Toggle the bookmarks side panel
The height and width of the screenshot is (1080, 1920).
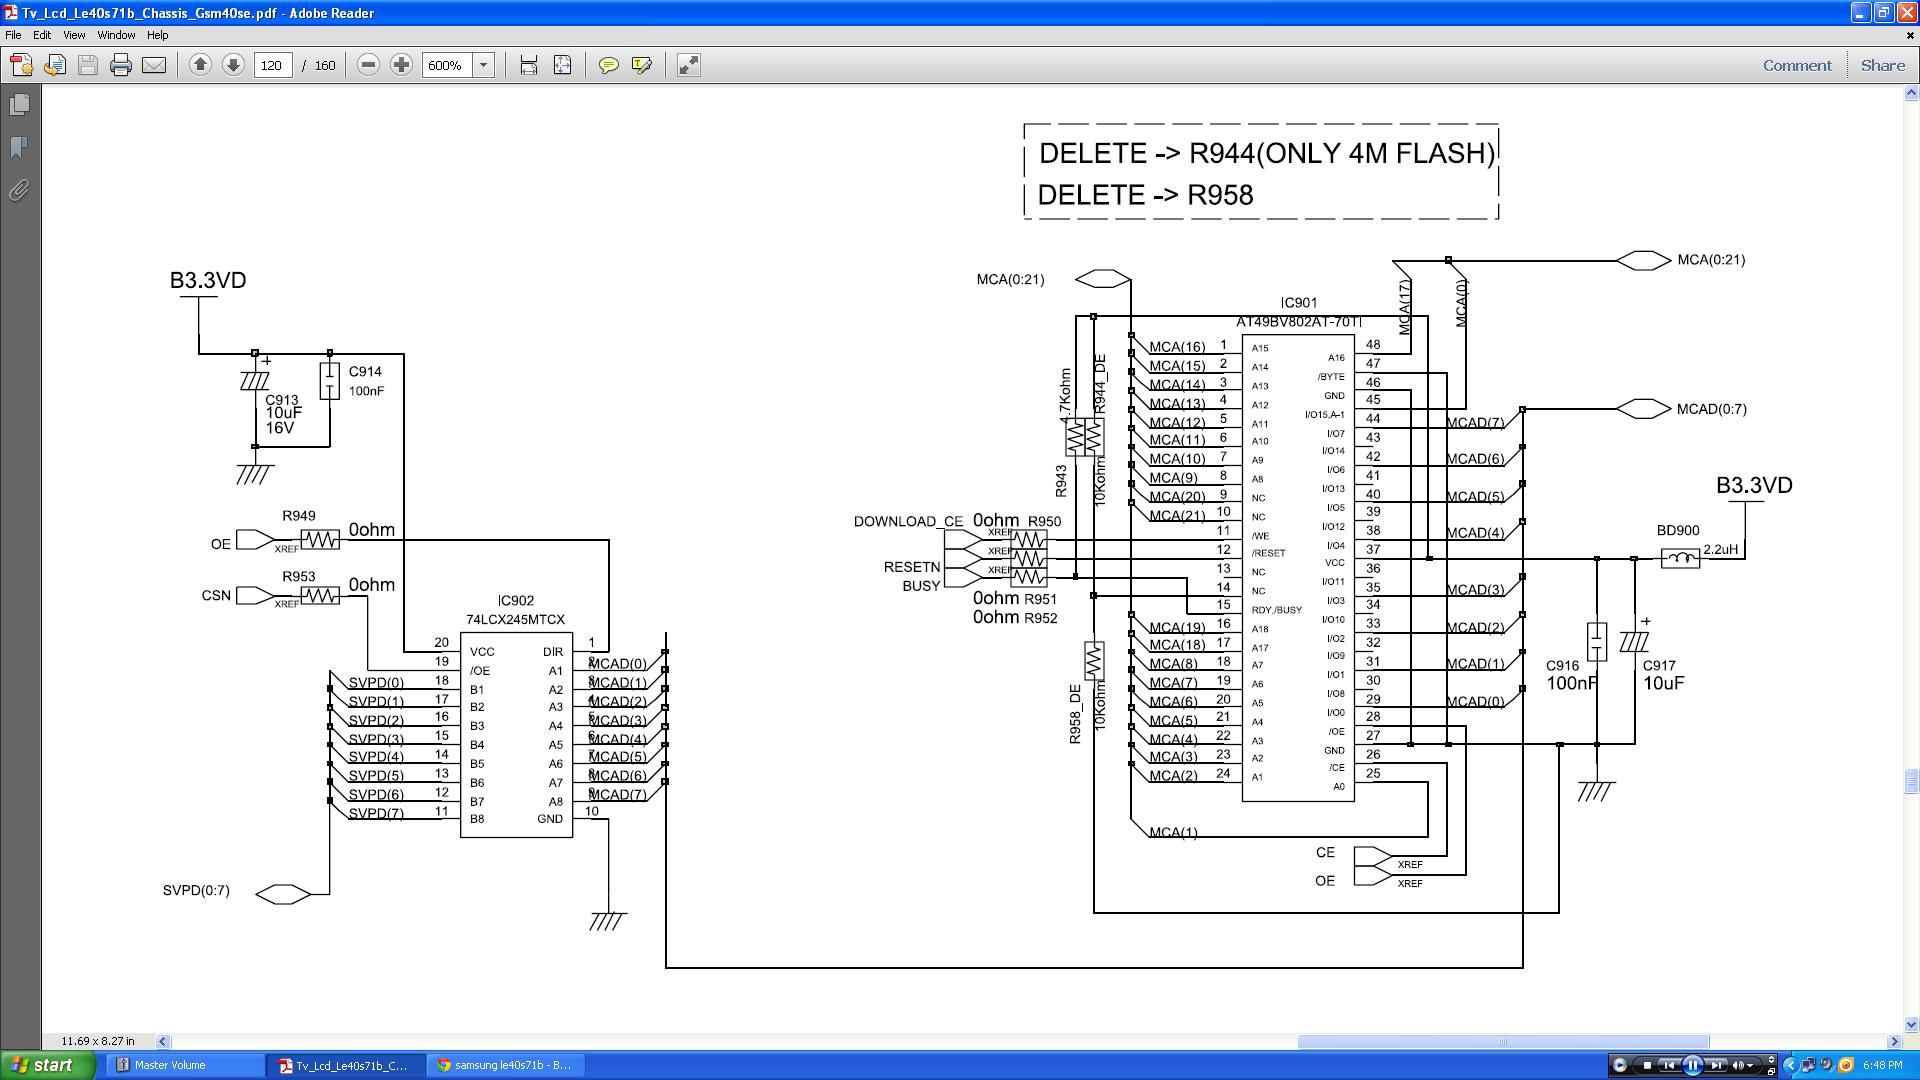[x=19, y=147]
